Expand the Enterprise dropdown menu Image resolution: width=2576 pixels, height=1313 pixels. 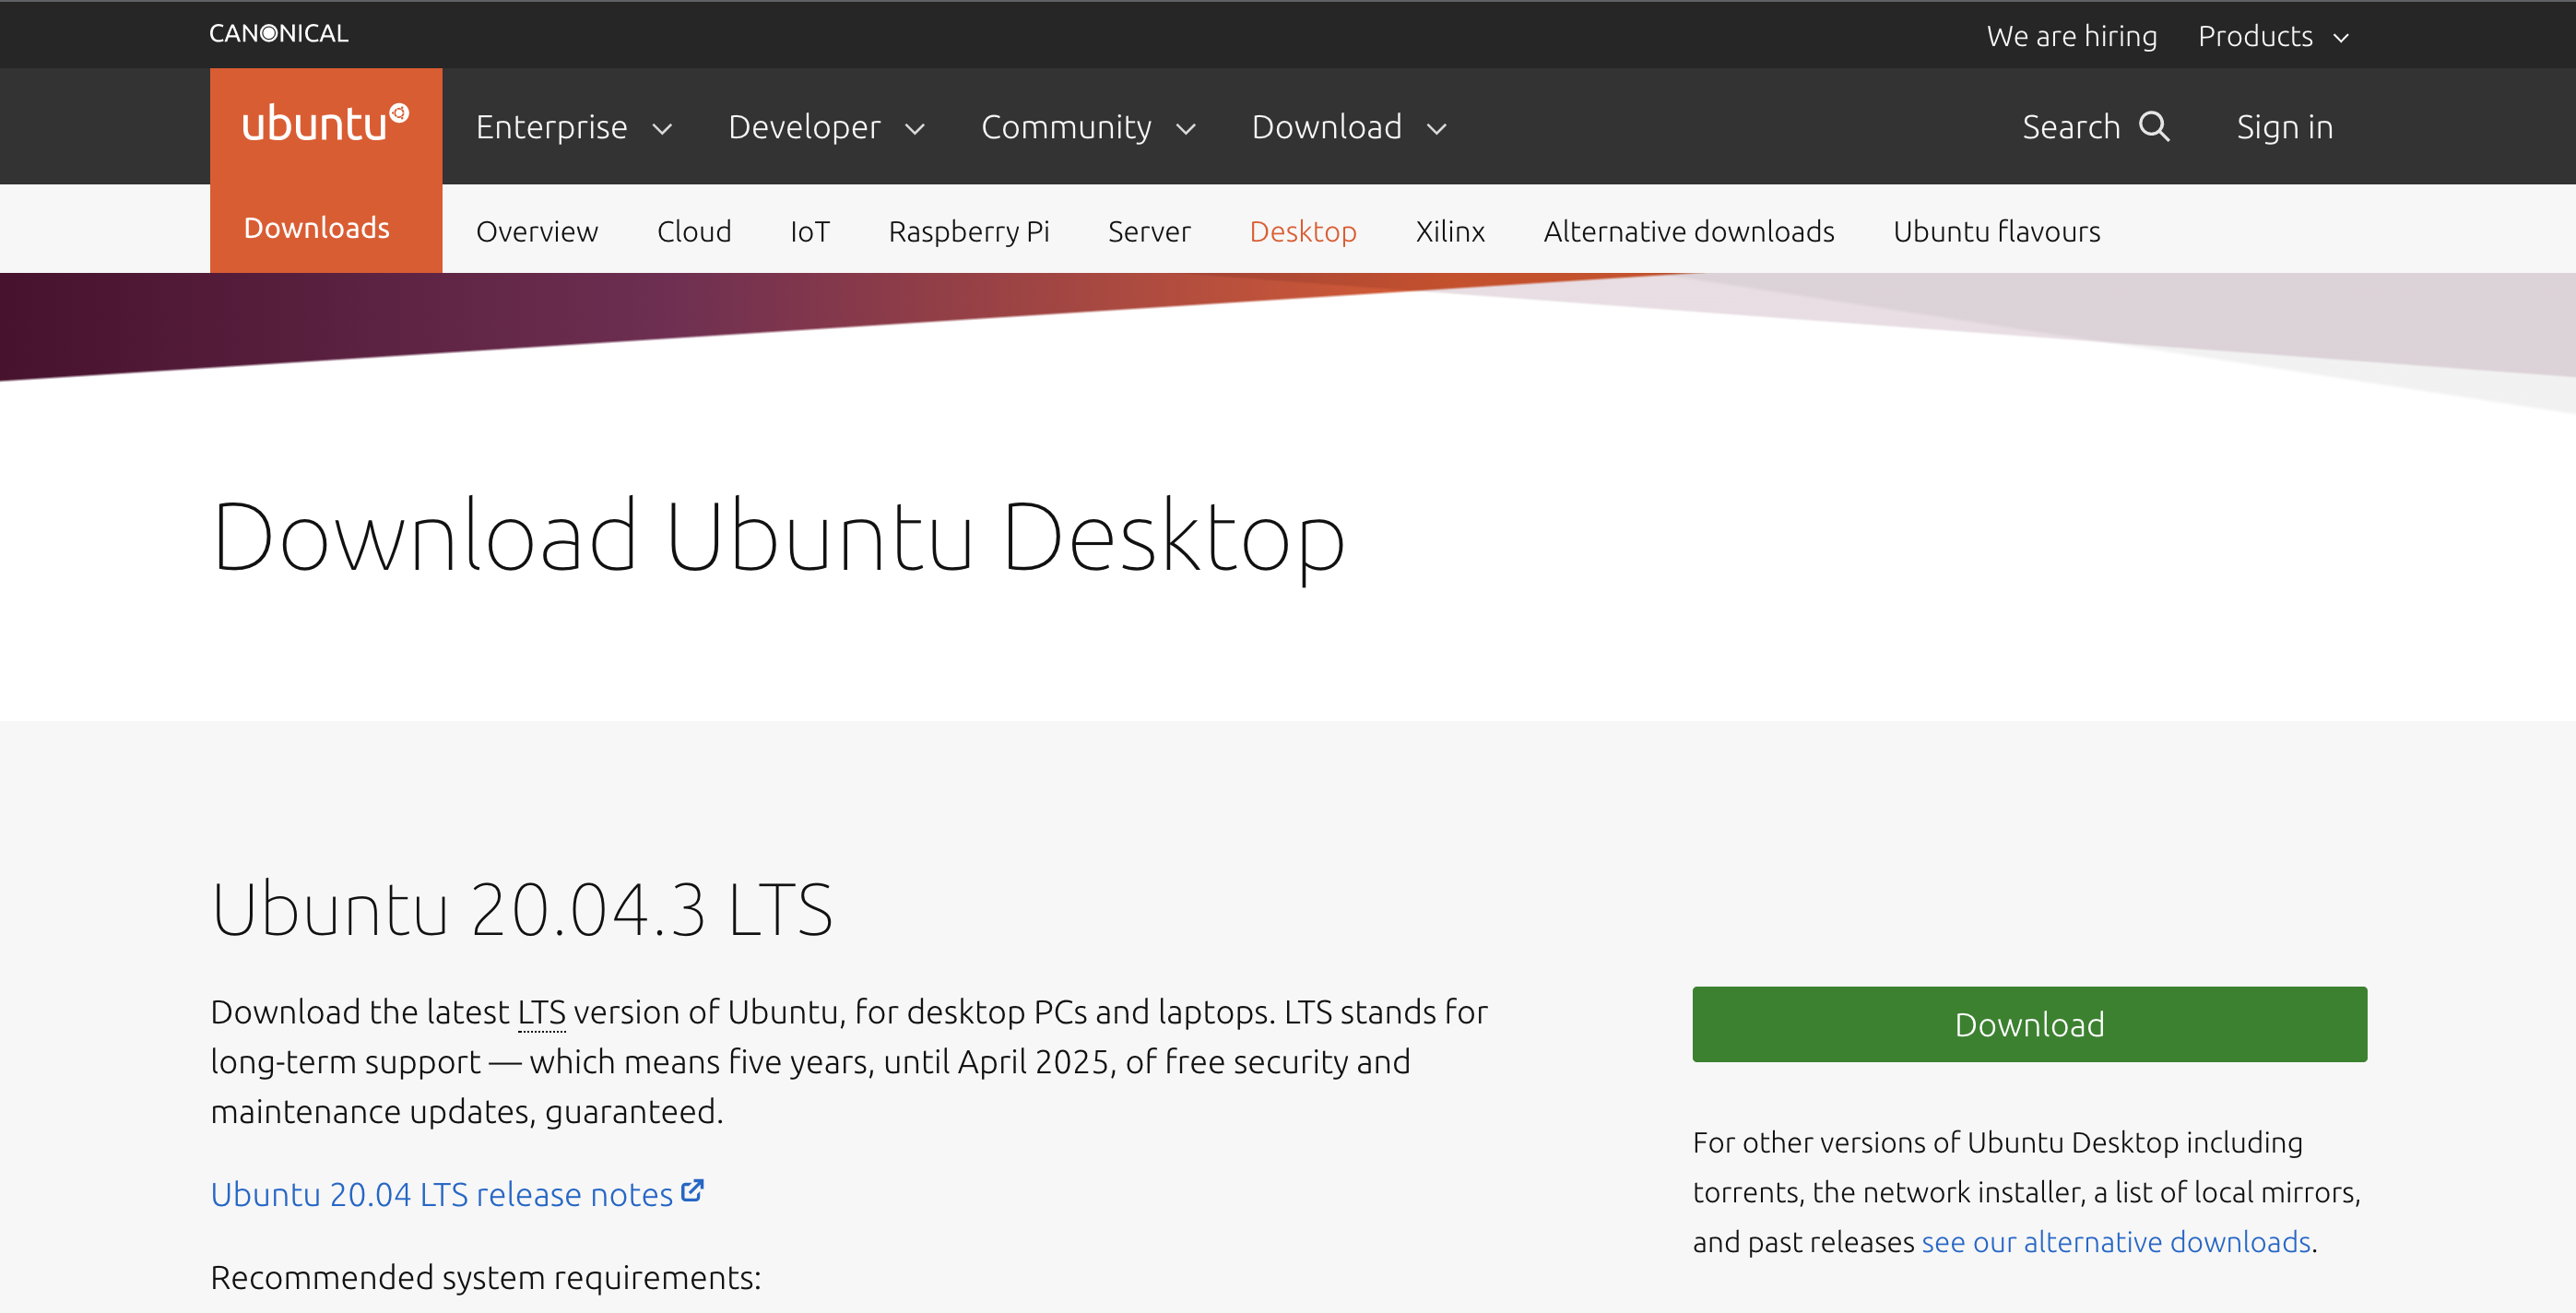click(x=573, y=127)
